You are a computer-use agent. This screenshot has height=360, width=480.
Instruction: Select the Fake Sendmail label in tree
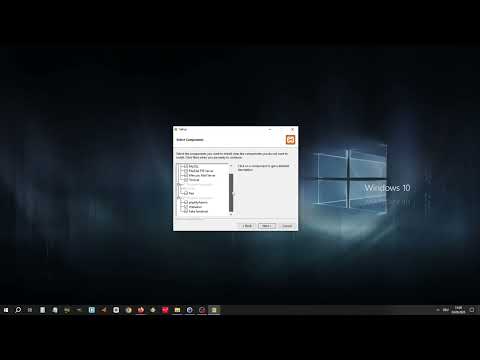tap(198, 211)
